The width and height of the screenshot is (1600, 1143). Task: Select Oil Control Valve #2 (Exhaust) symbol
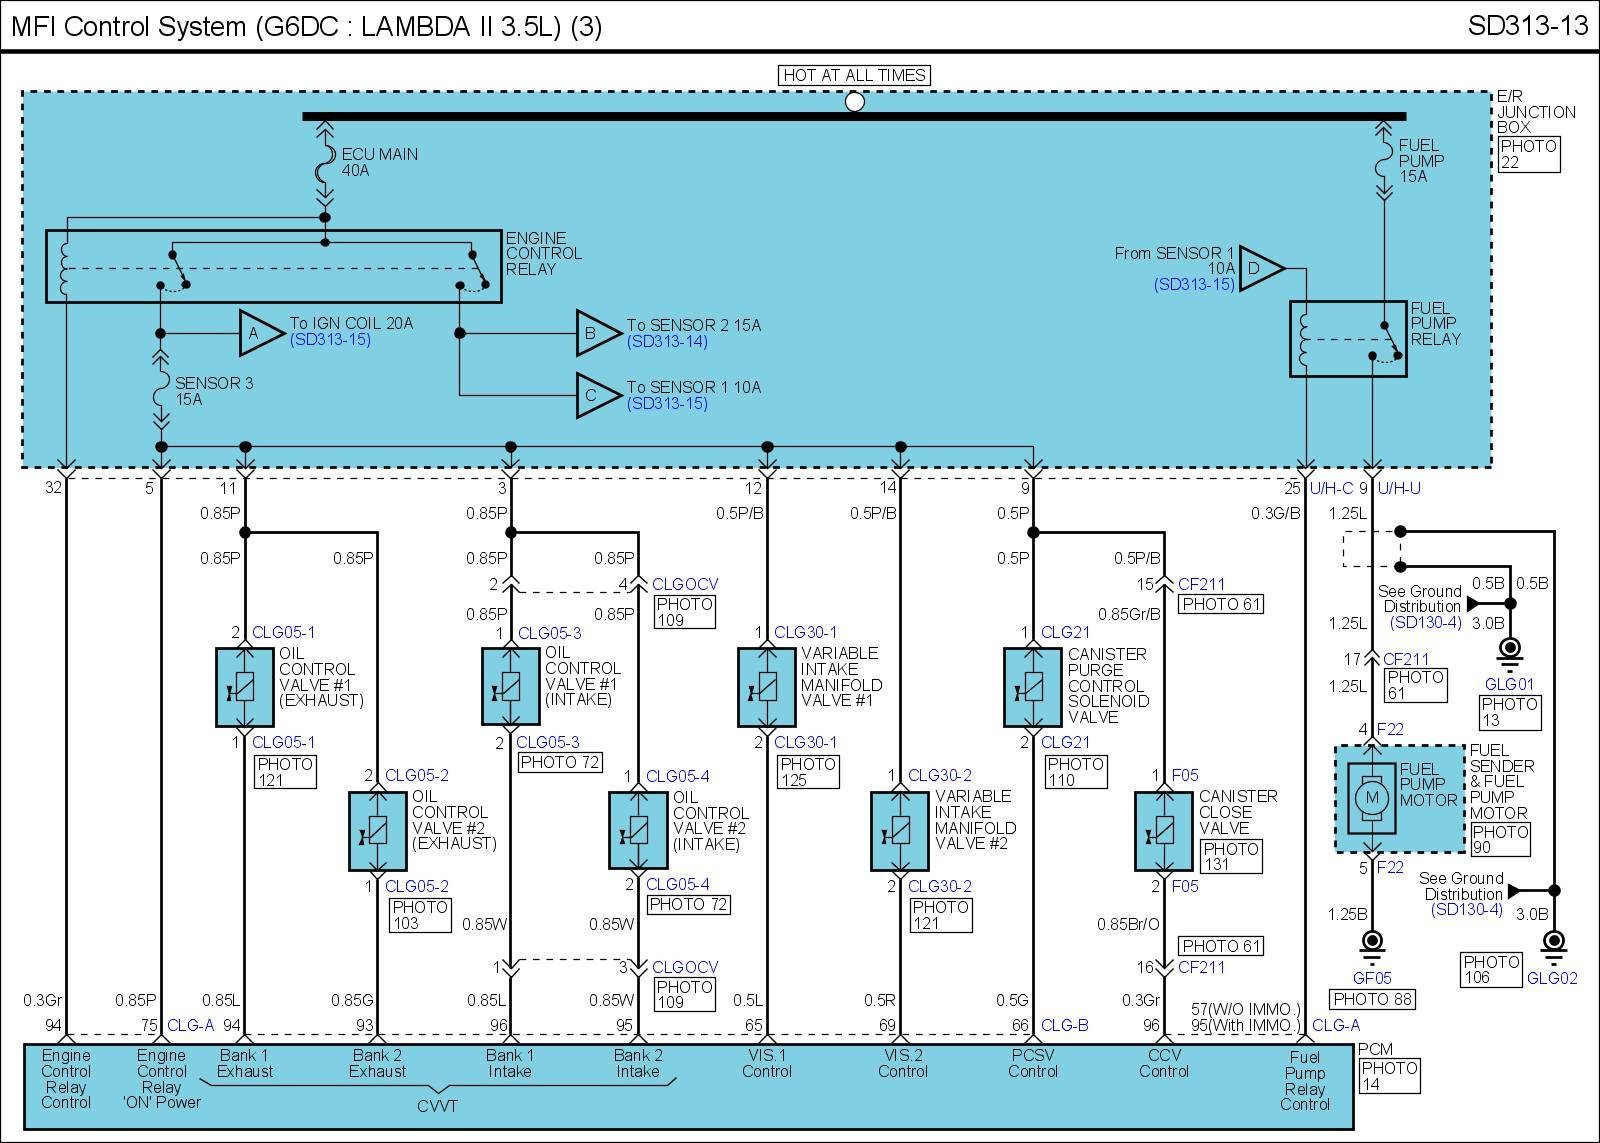point(377,830)
